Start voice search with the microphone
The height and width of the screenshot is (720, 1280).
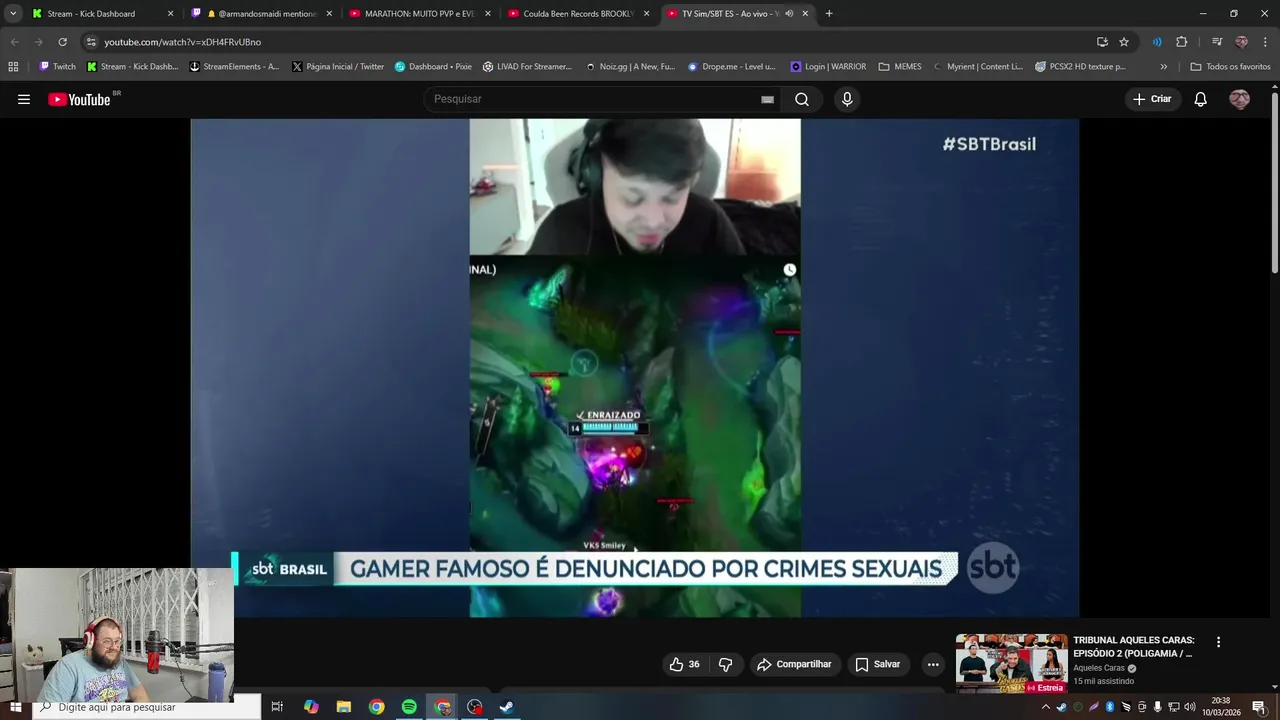(x=847, y=99)
